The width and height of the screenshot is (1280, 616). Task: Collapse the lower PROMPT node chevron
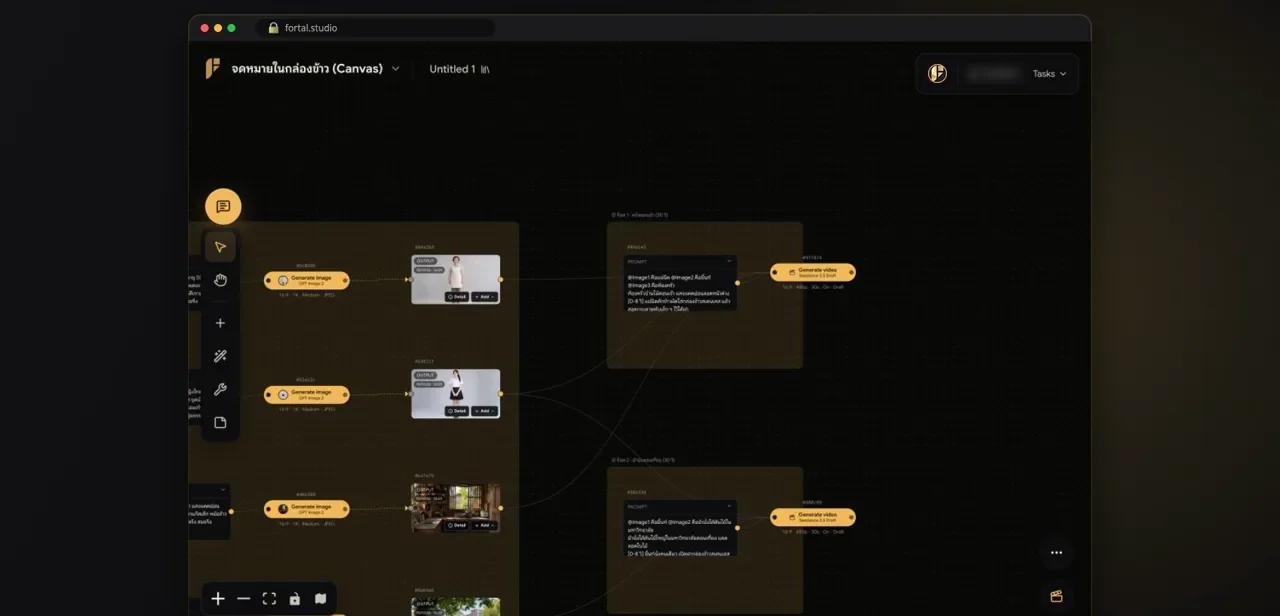point(730,506)
